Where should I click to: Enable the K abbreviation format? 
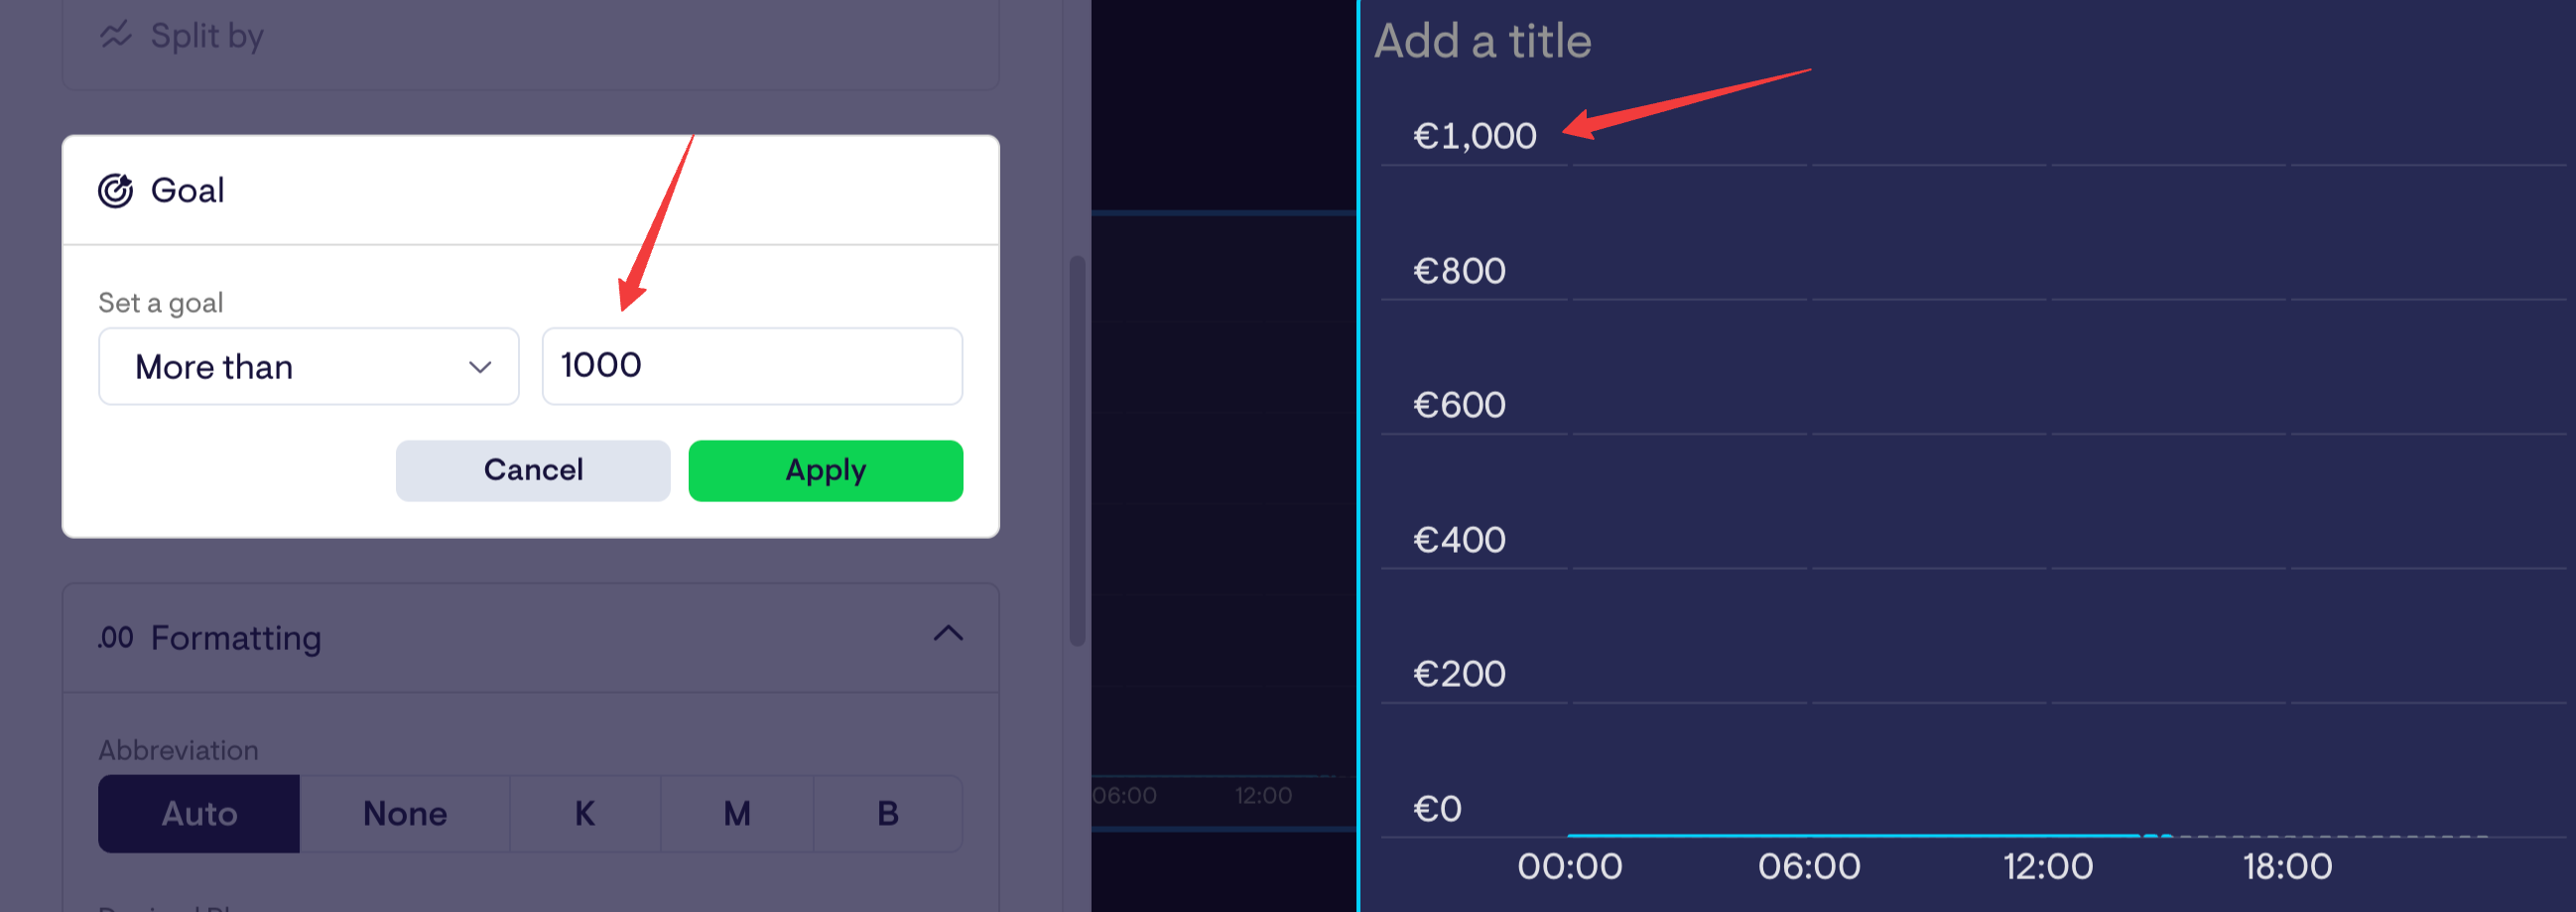(585, 813)
